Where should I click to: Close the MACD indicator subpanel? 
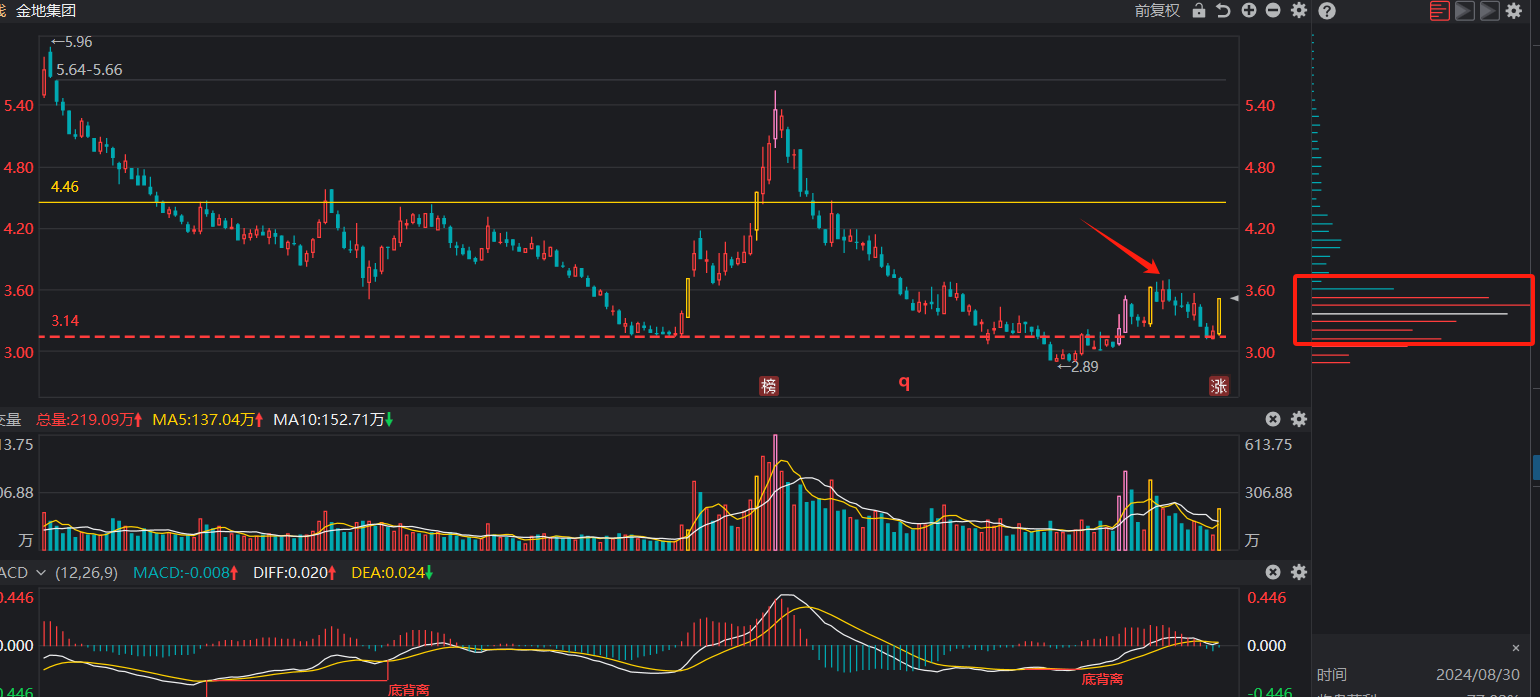click(x=1273, y=573)
